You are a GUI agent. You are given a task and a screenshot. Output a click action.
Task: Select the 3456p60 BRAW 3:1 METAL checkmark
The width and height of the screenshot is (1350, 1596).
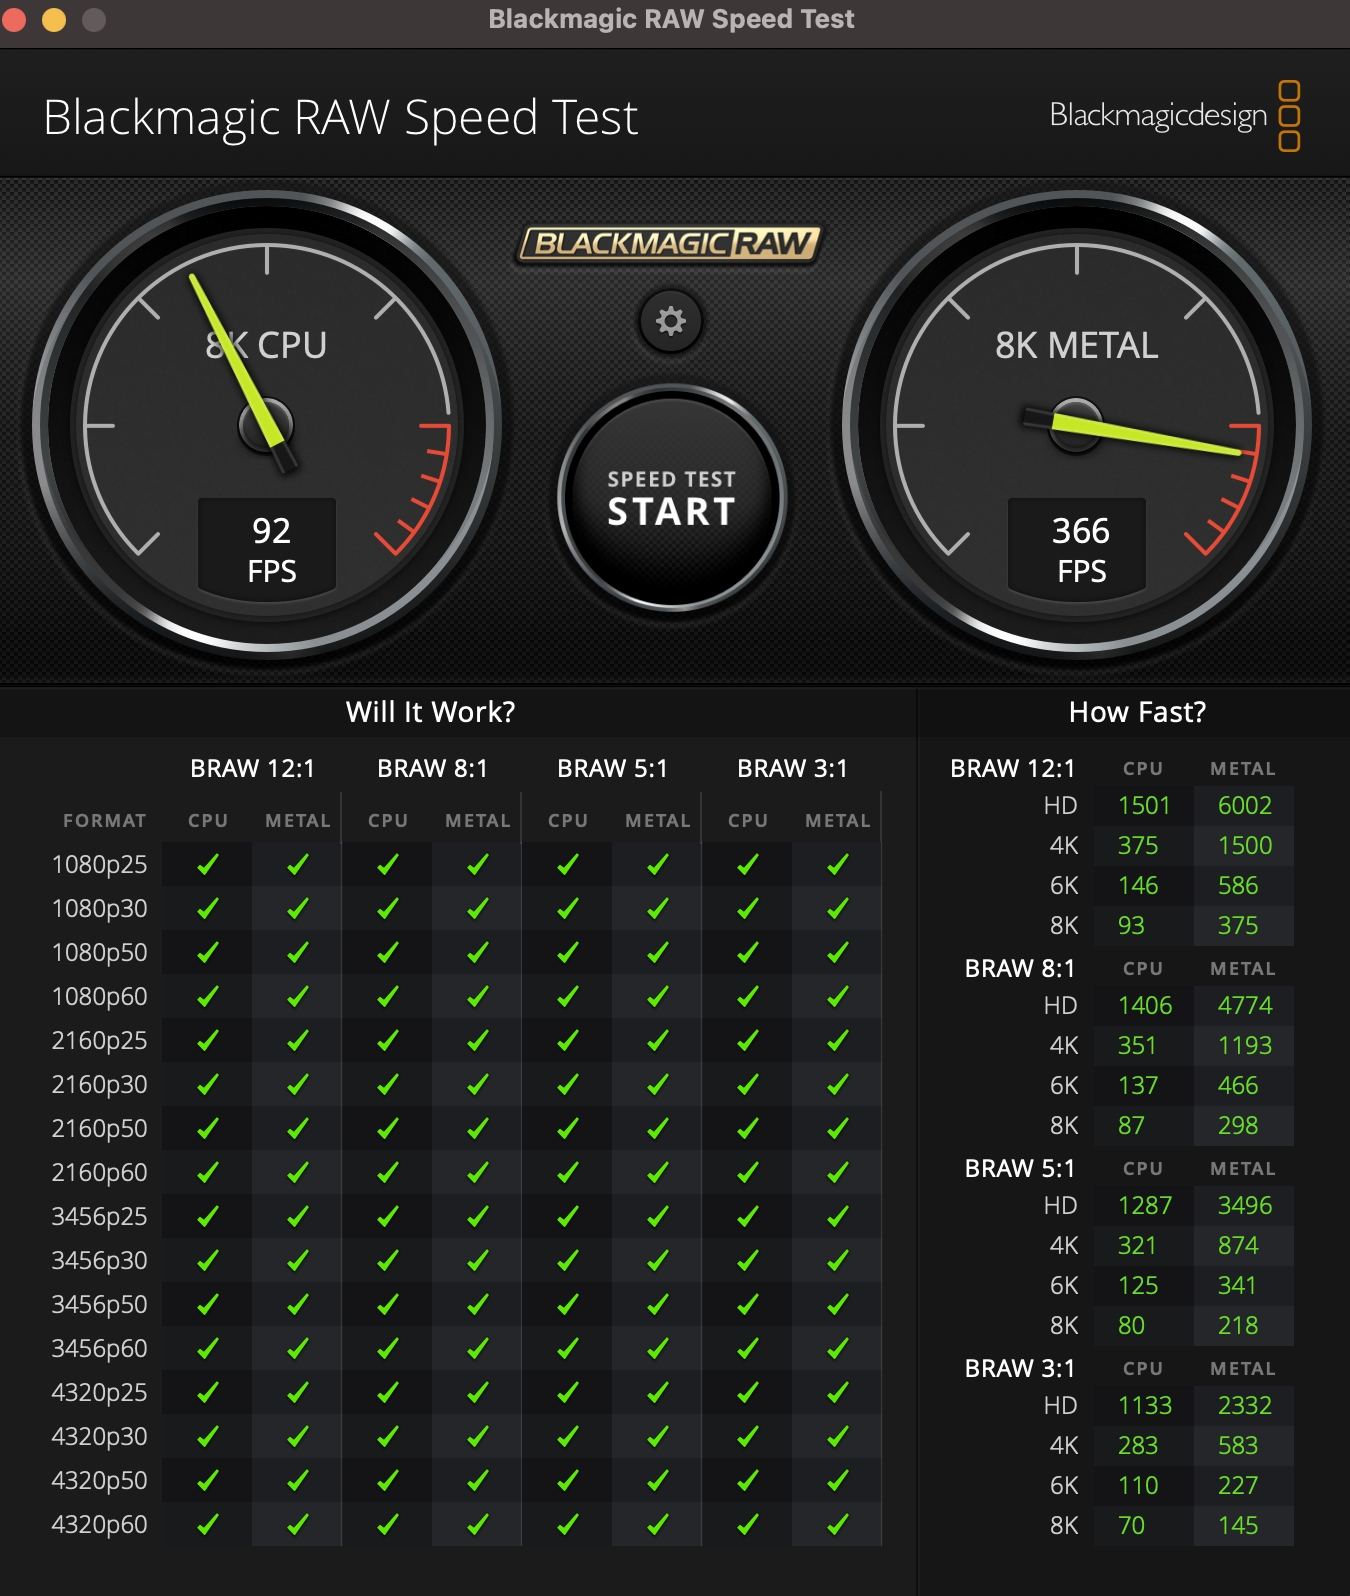838,1349
